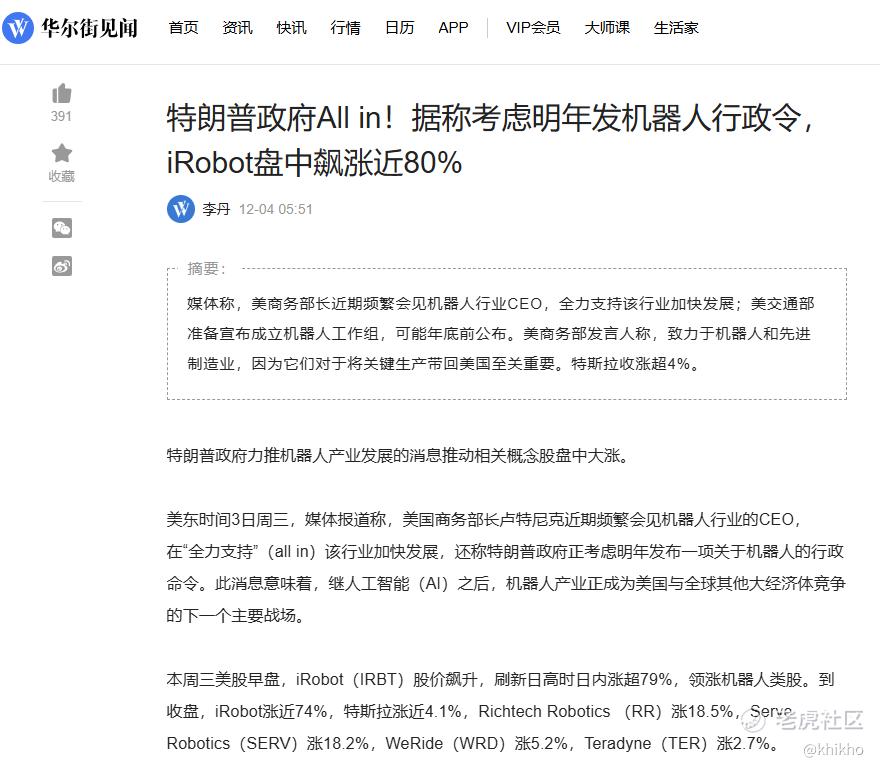Image resolution: width=880 pixels, height=770 pixels.
Task: Click last line starting Robotics（SERV）涨18.2%
Action: point(473,744)
